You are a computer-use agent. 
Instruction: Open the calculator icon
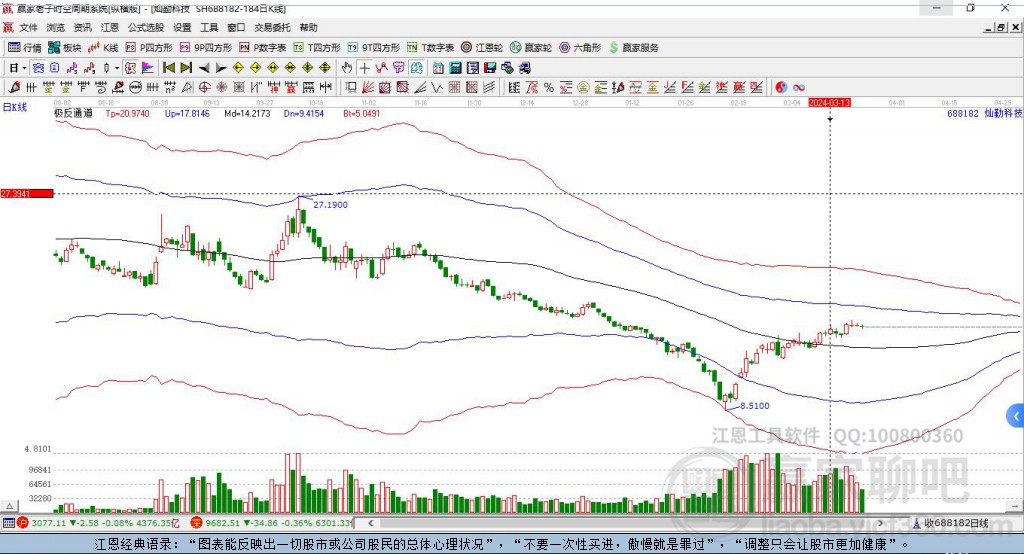click(455, 68)
